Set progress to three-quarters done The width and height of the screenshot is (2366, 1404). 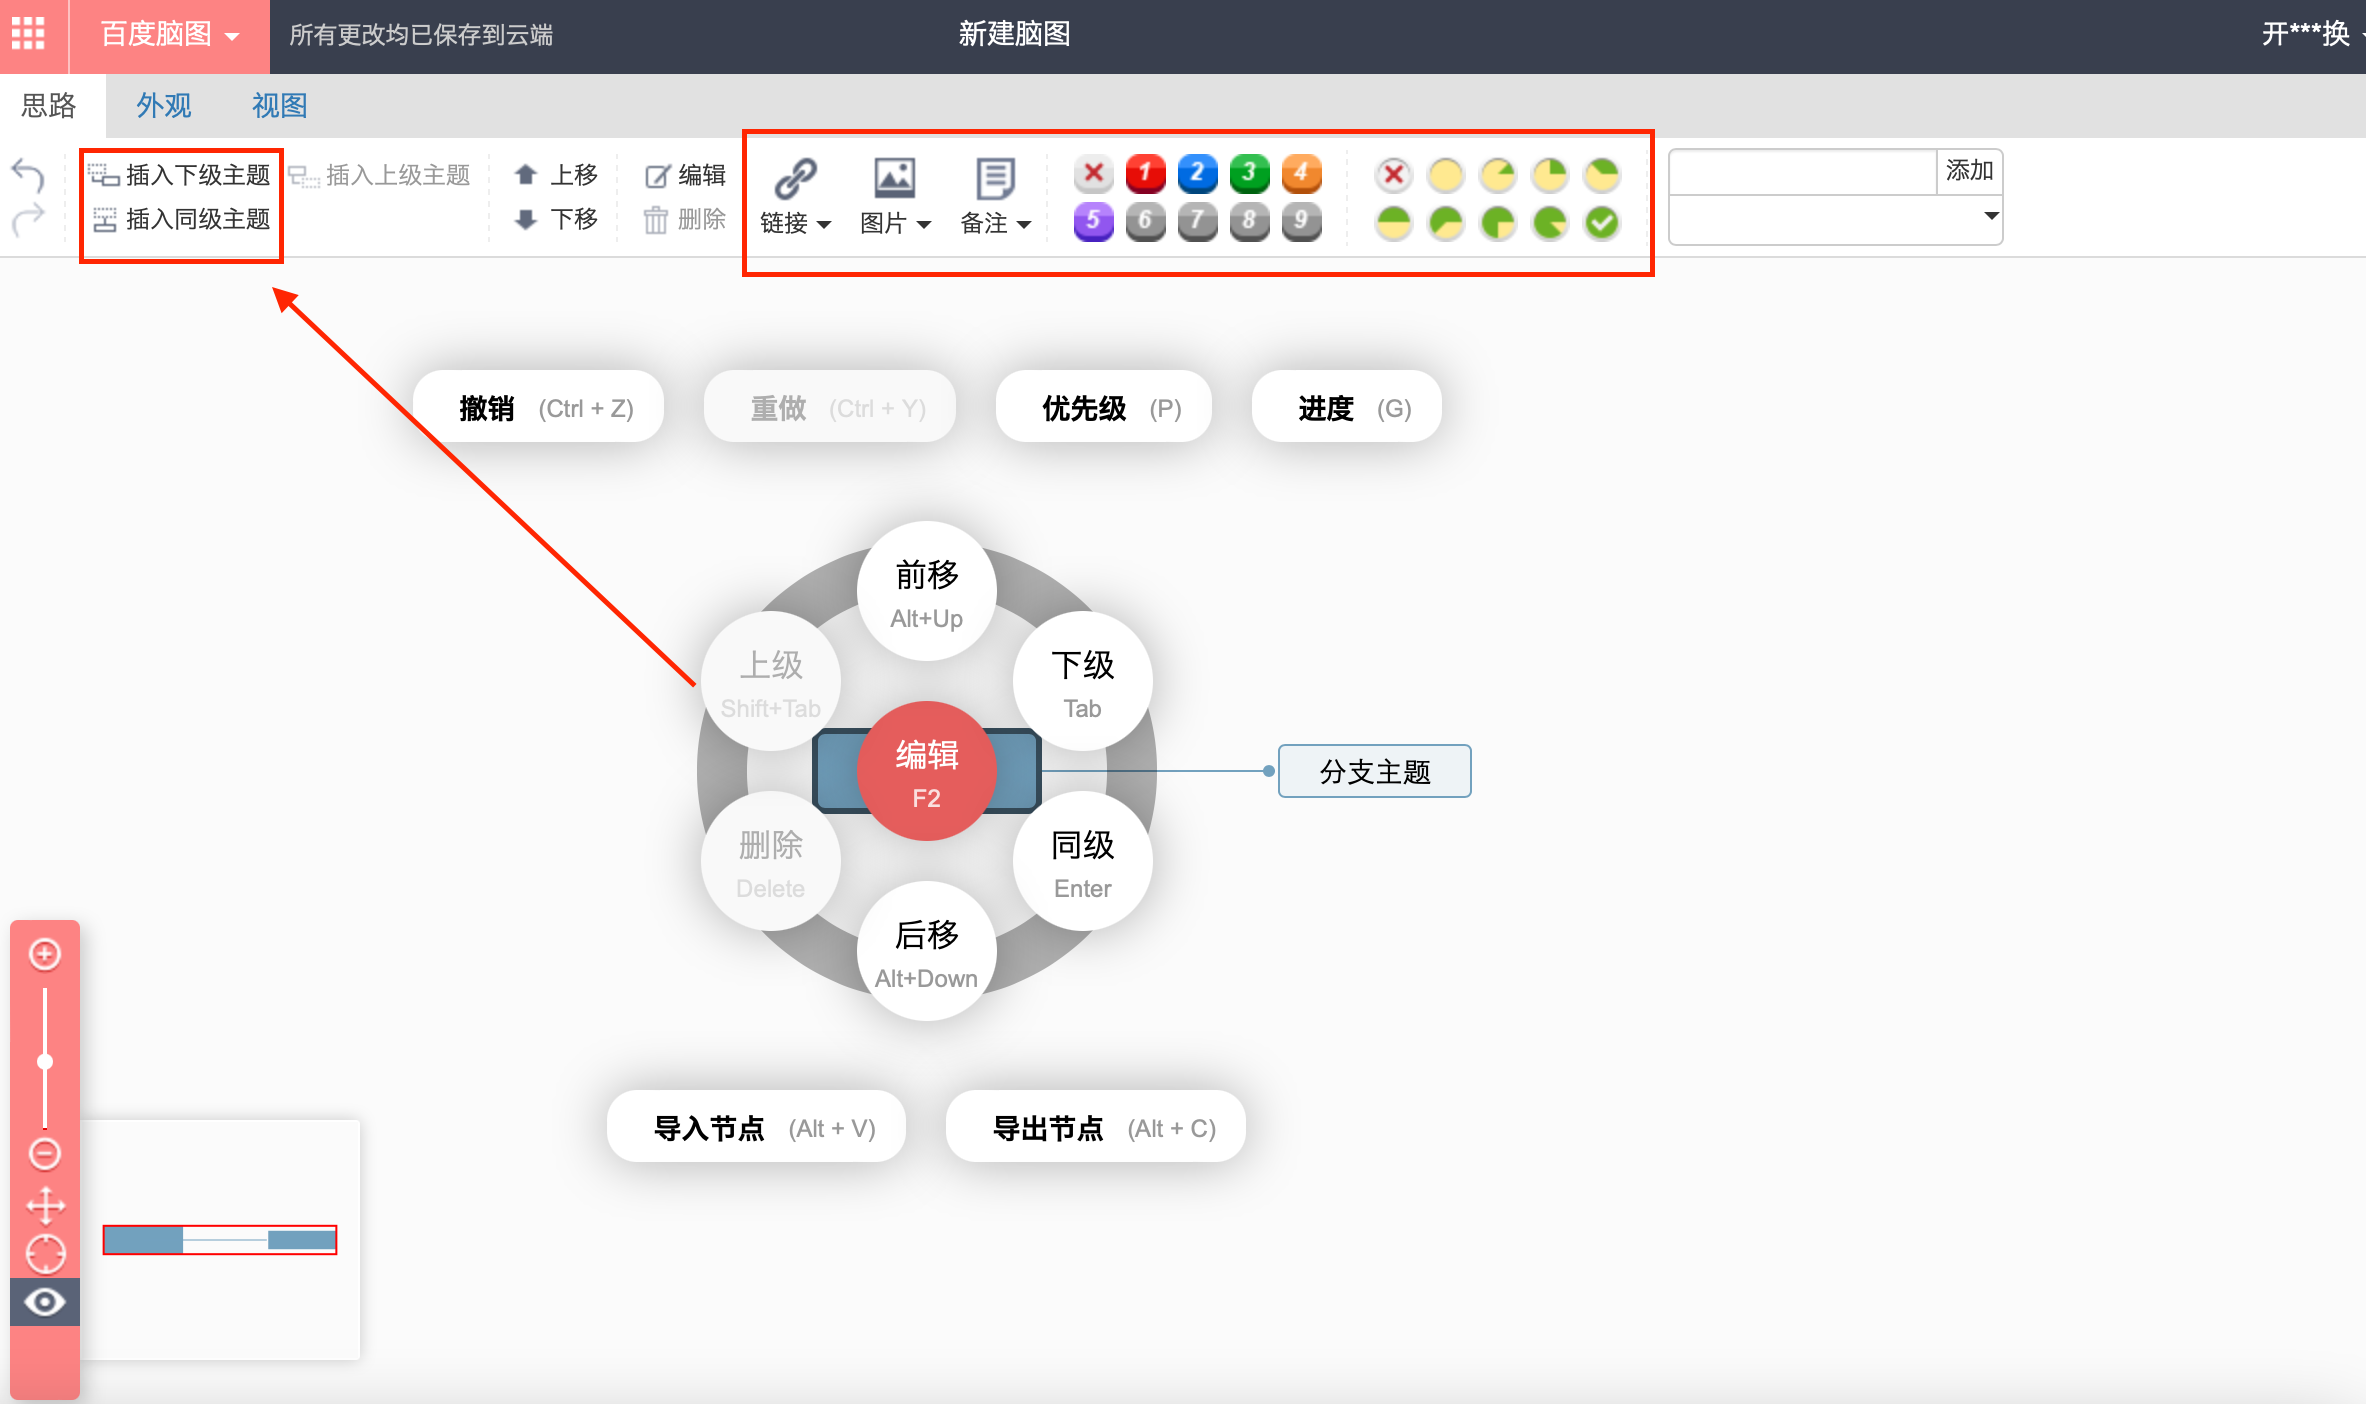point(1498,223)
